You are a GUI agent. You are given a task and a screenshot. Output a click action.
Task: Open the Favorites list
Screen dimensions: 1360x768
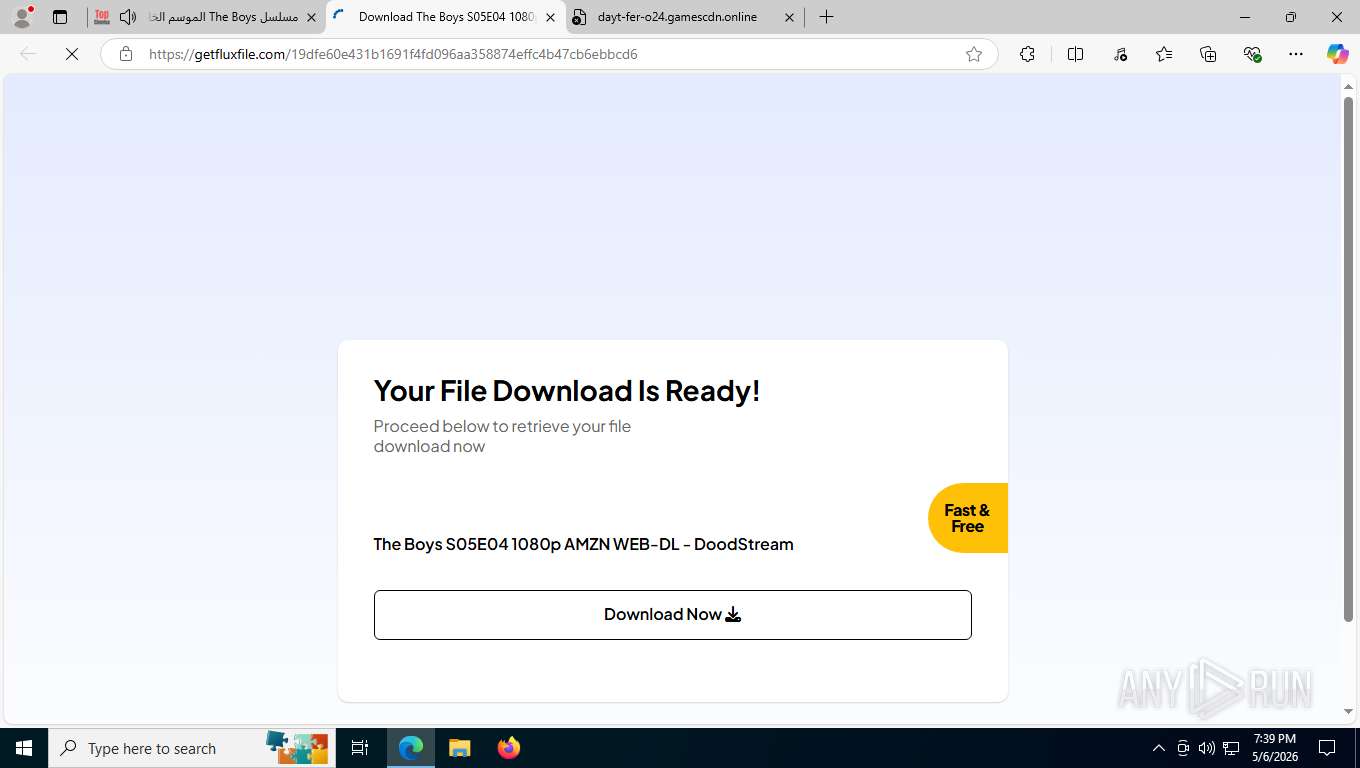[1163, 54]
